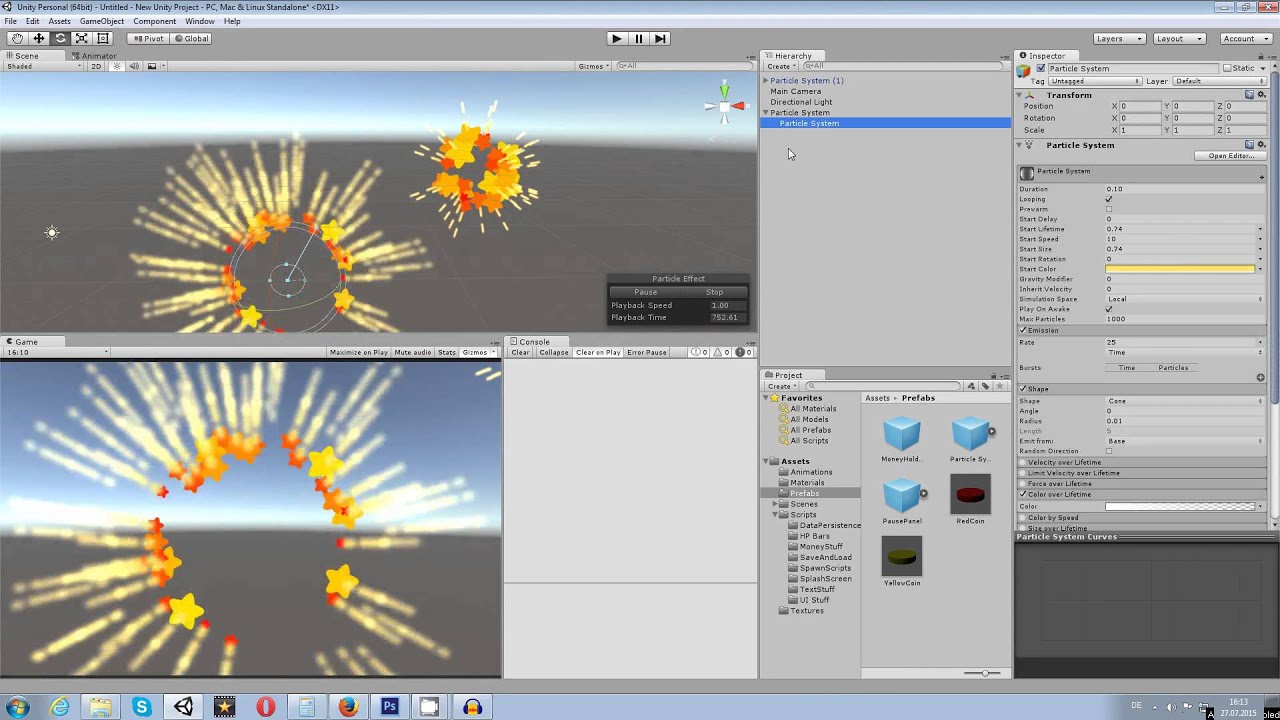The image size is (1280, 720).
Task: Open Firefox from the taskbar
Action: pyautogui.click(x=348, y=707)
